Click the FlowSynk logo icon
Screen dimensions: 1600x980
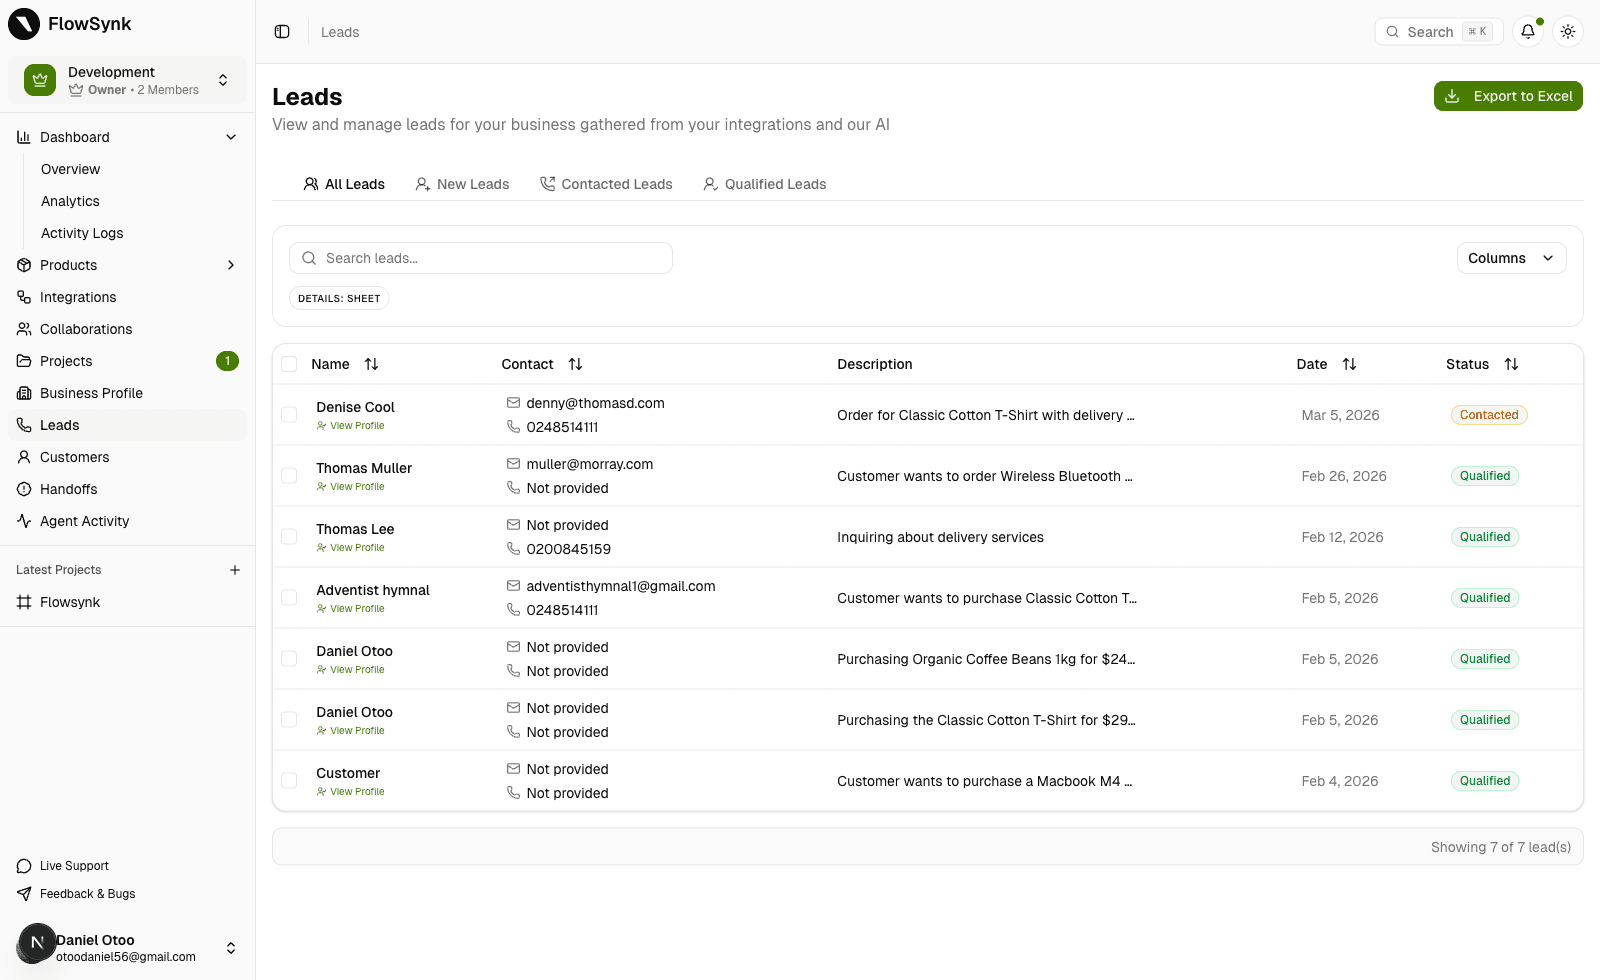point(24,24)
